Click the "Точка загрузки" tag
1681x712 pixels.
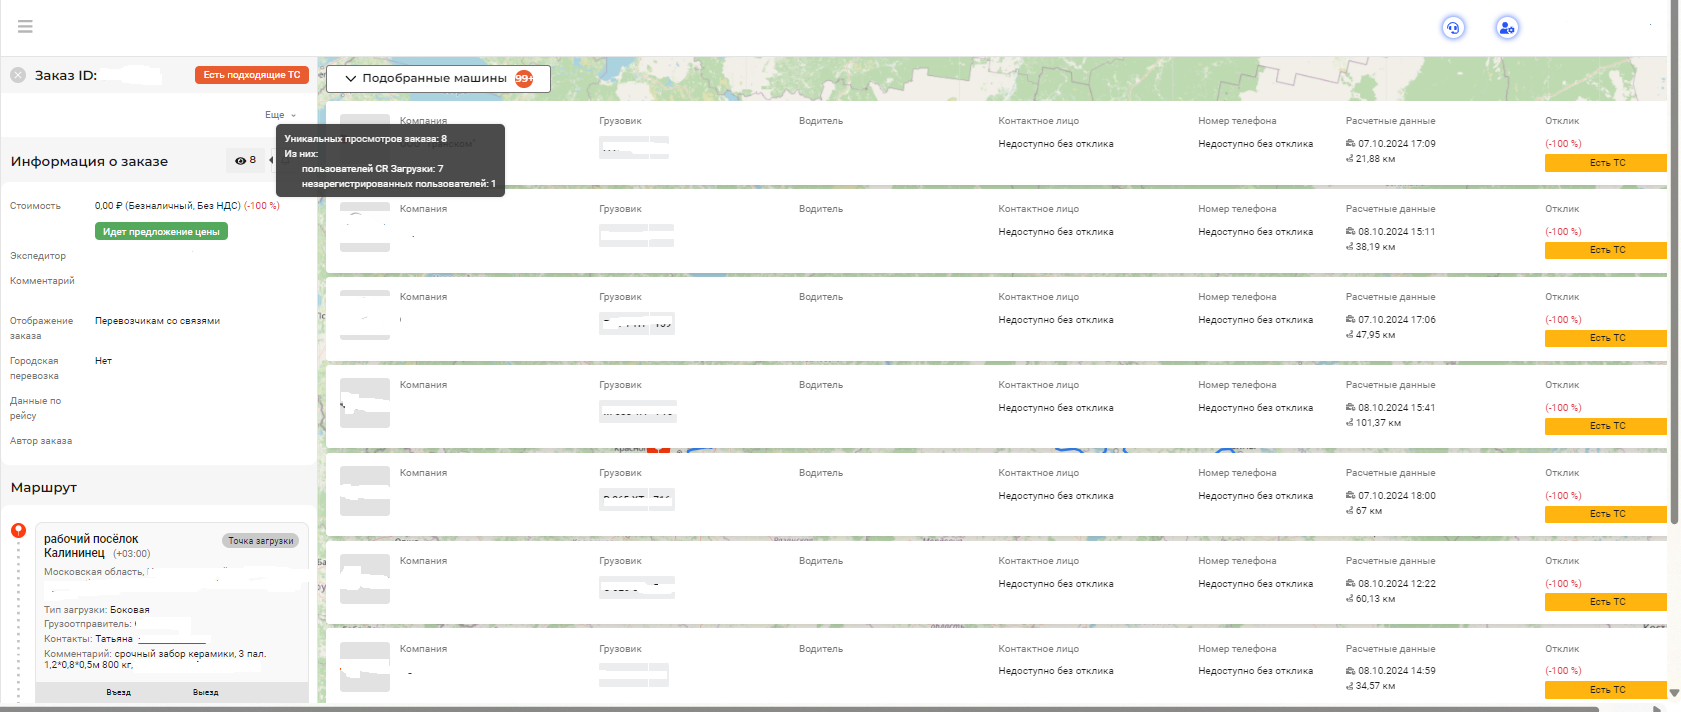[260, 541]
